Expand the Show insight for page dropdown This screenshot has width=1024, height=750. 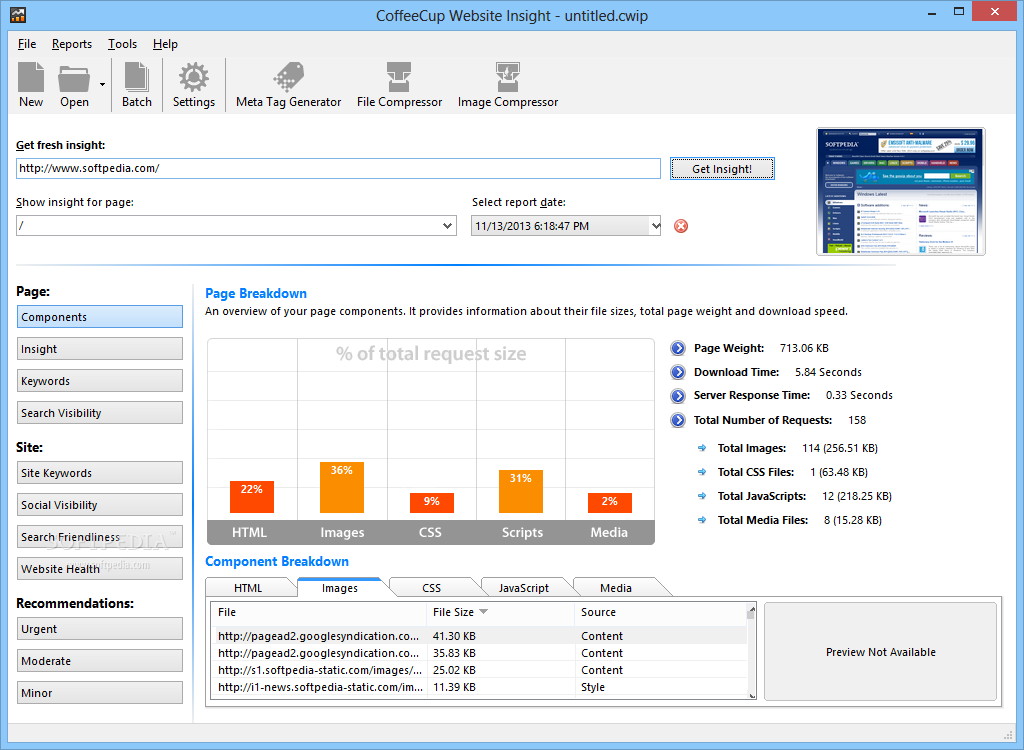coord(447,226)
